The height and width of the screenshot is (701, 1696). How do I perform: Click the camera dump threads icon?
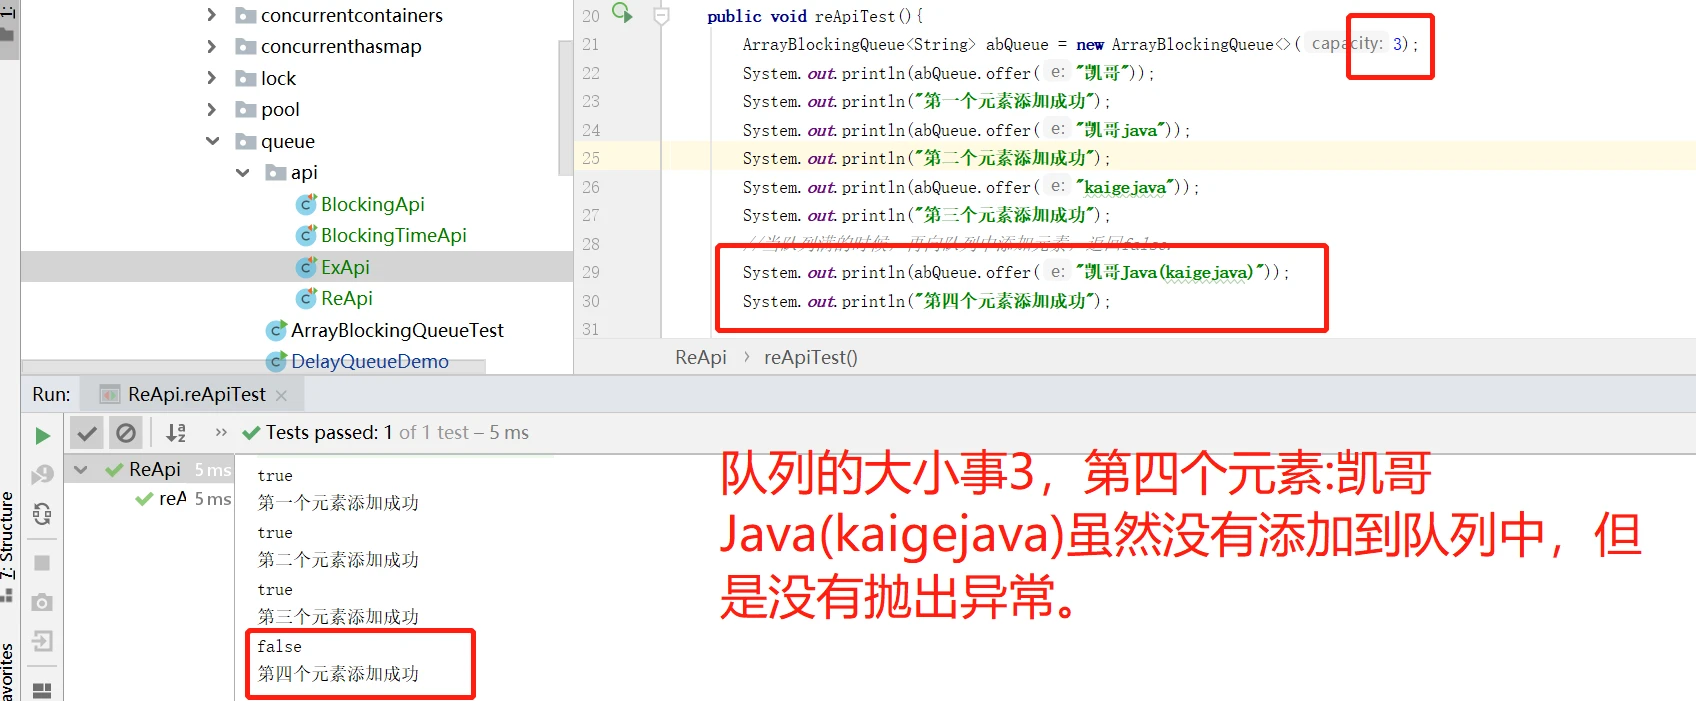[x=42, y=602]
